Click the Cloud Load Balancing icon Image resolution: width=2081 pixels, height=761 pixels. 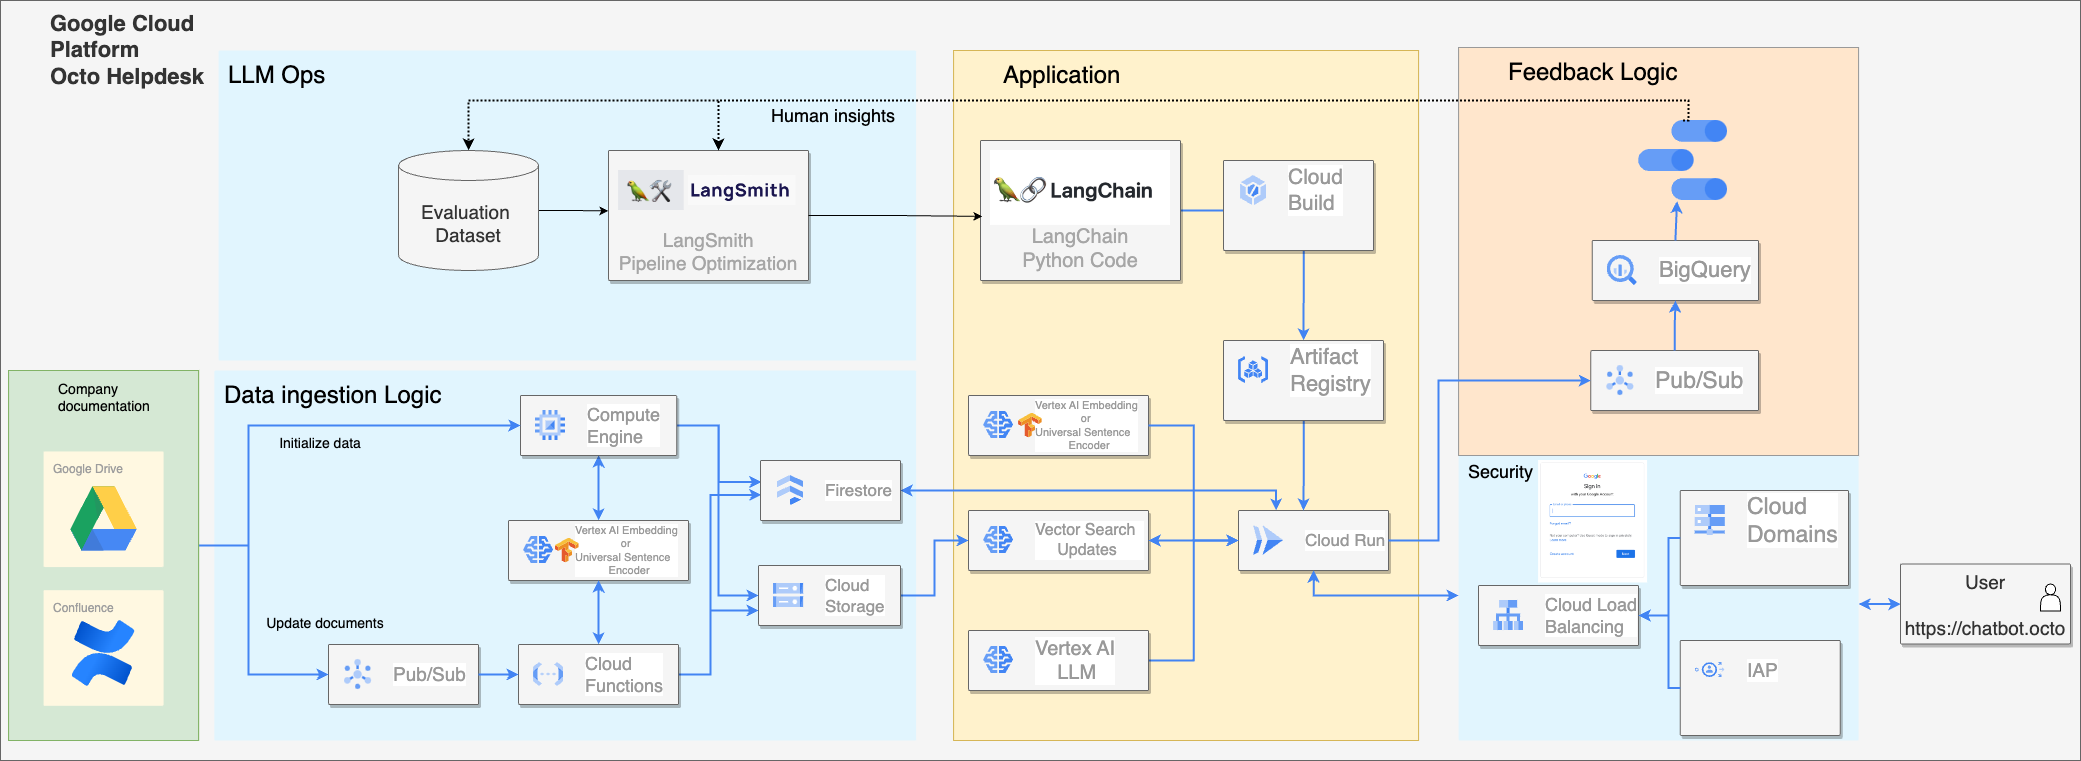[1508, 615]
